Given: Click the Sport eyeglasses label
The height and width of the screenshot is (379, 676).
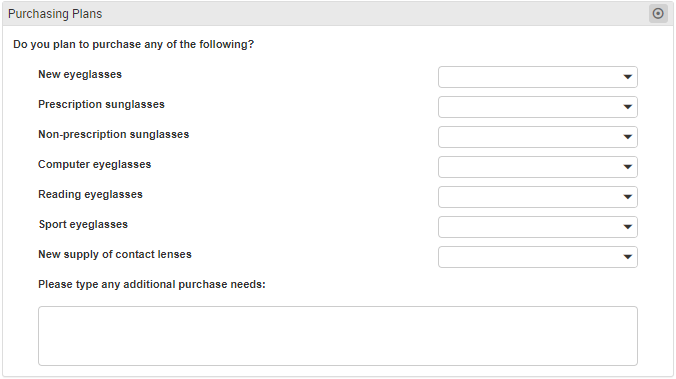Looking at the screenshot, I should pyautogui.click(x=83, y=224).
